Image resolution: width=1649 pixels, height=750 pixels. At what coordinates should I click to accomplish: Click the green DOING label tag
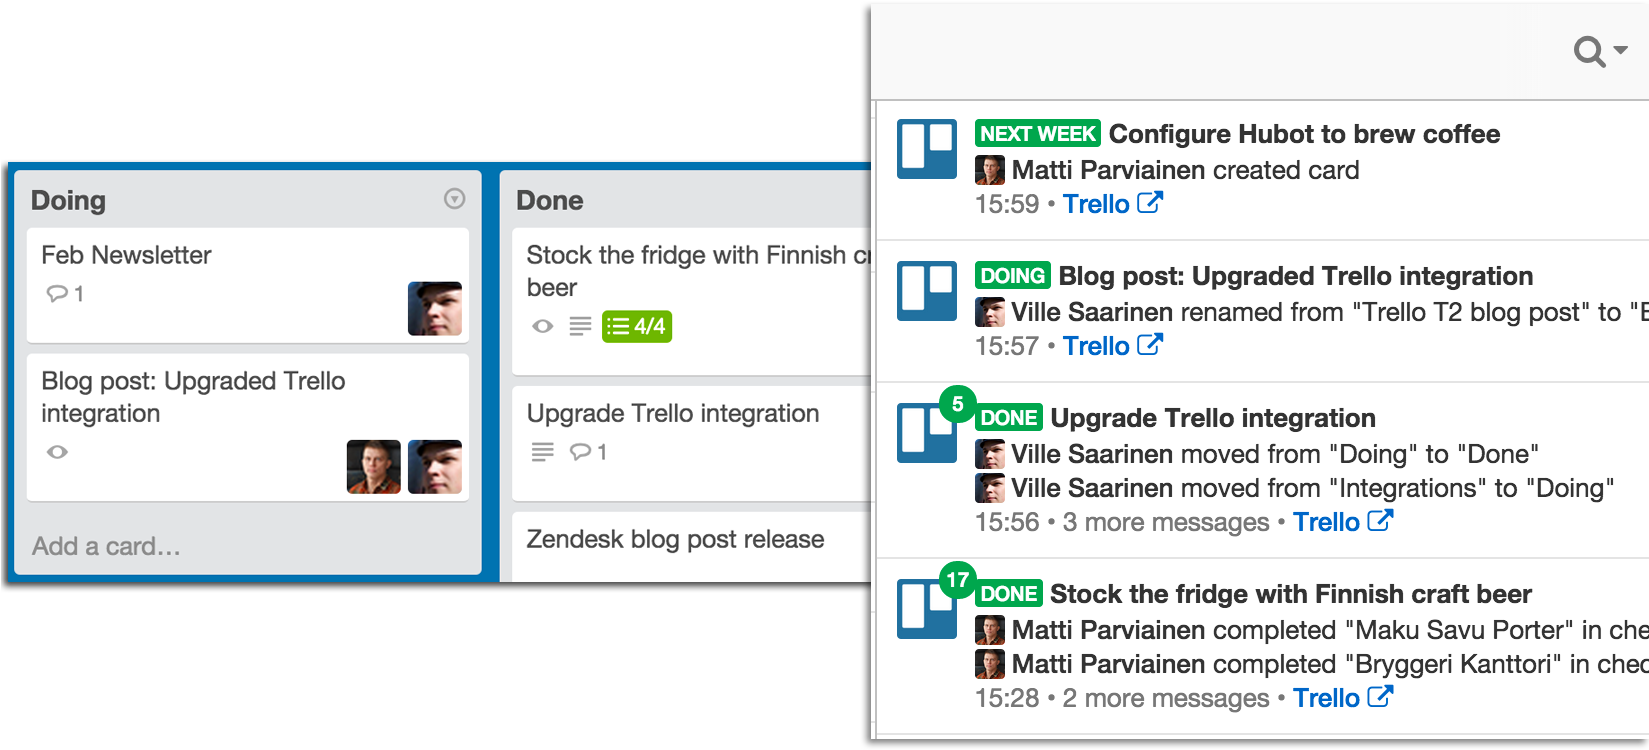pos(1012,276)
